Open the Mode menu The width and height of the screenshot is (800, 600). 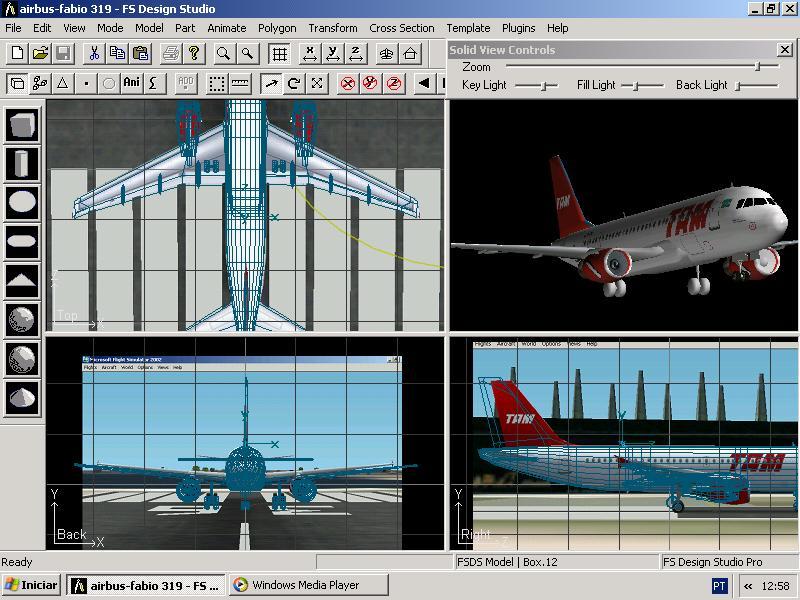click(x=110, y=28)
